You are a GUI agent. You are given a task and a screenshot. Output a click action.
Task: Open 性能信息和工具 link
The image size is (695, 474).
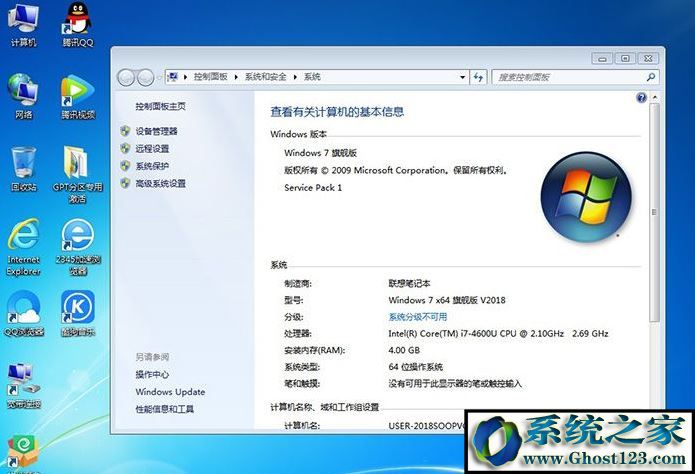[x=164, y=409]
